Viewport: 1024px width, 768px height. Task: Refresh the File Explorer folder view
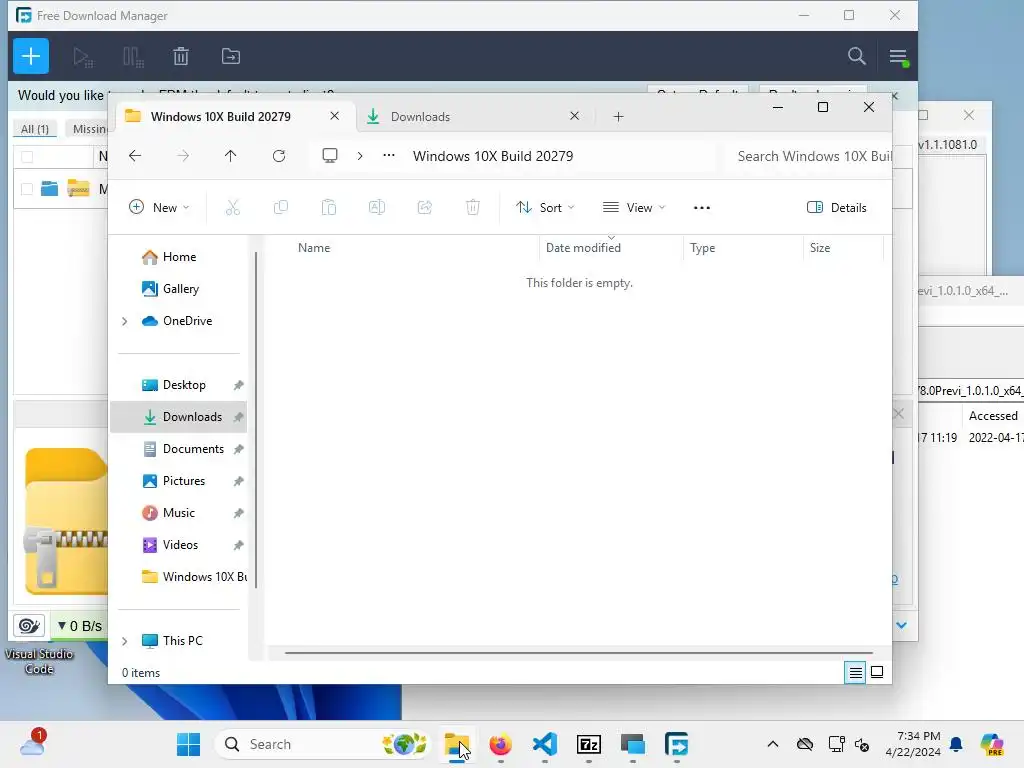coord(279,156)
